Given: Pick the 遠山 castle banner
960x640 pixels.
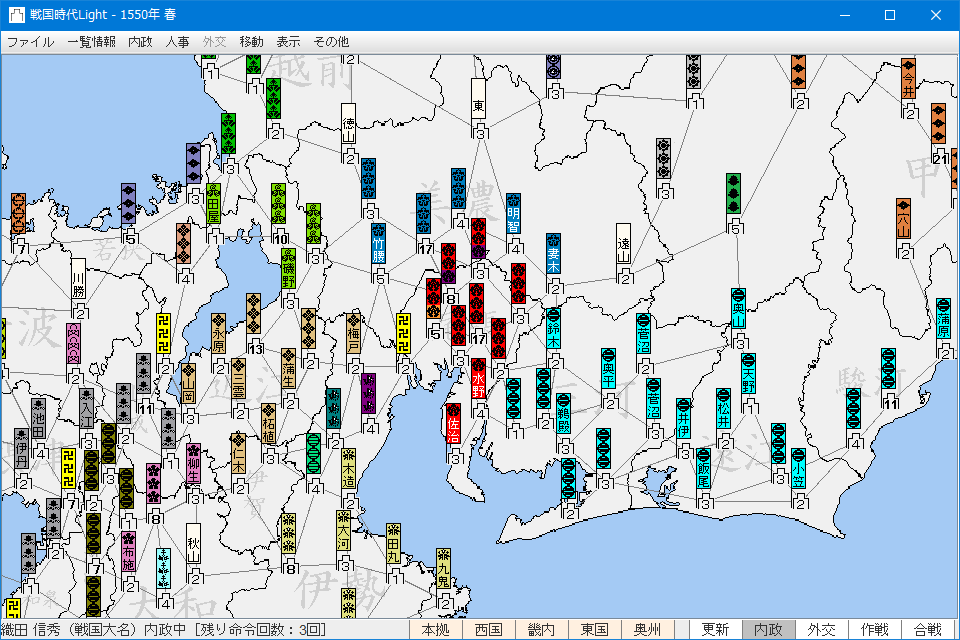Looking at the screenshot, I should tap(623, 244).
